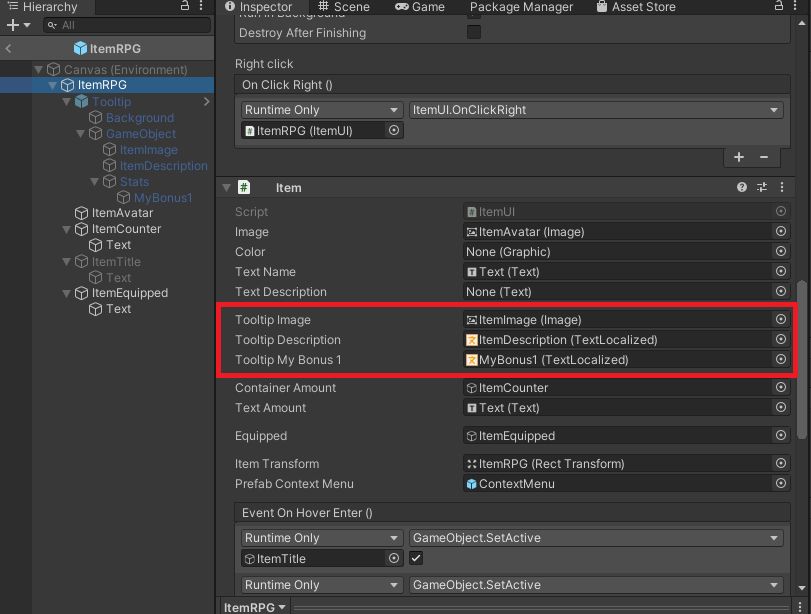811x614 pixels.
Task: Open Item component help reference
Action: click(742, 187)
